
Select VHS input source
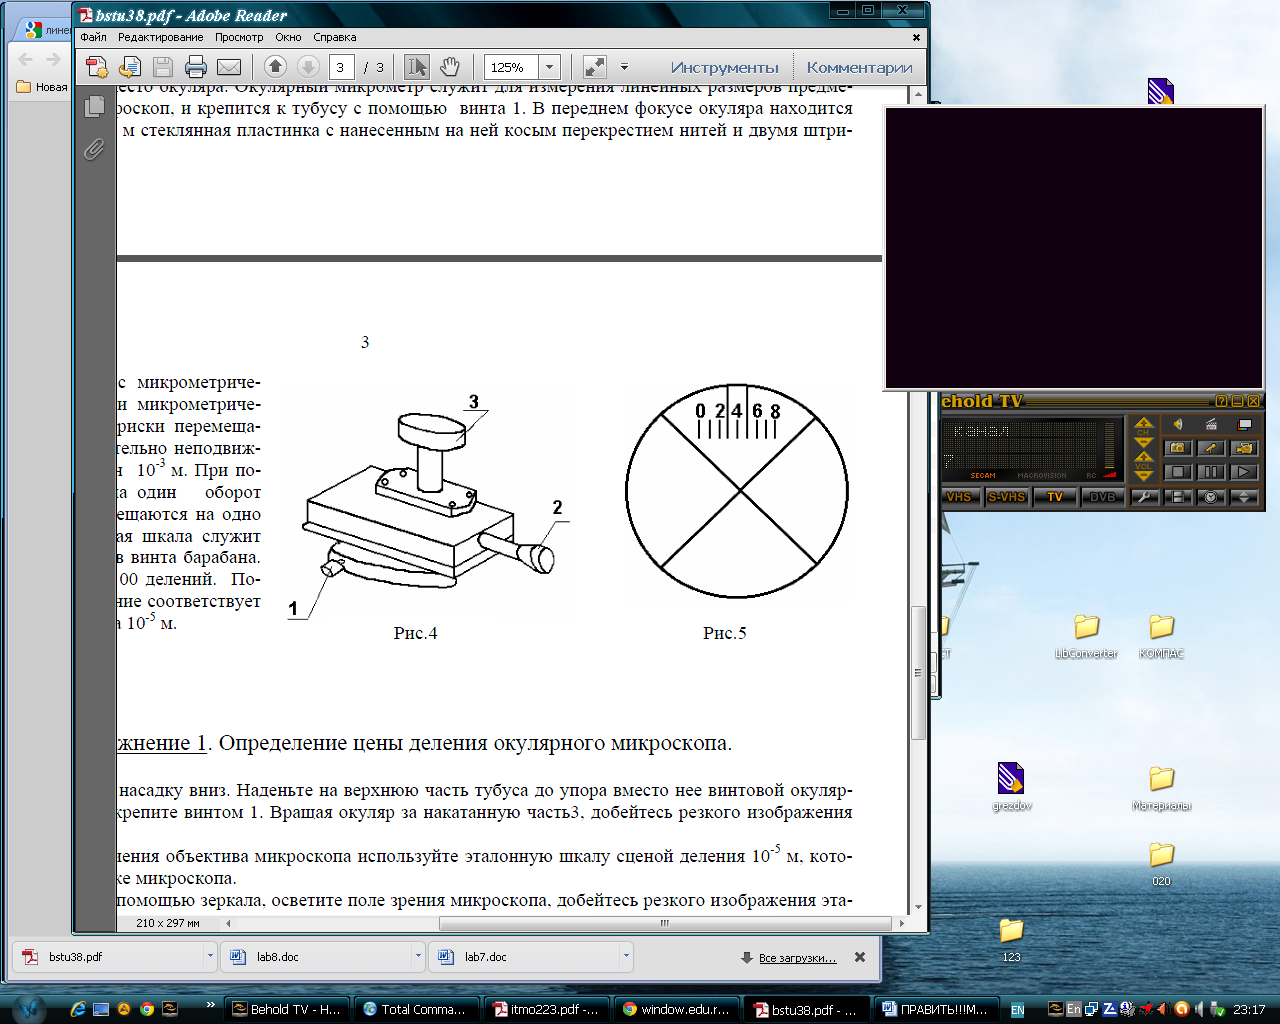[959, 497]
